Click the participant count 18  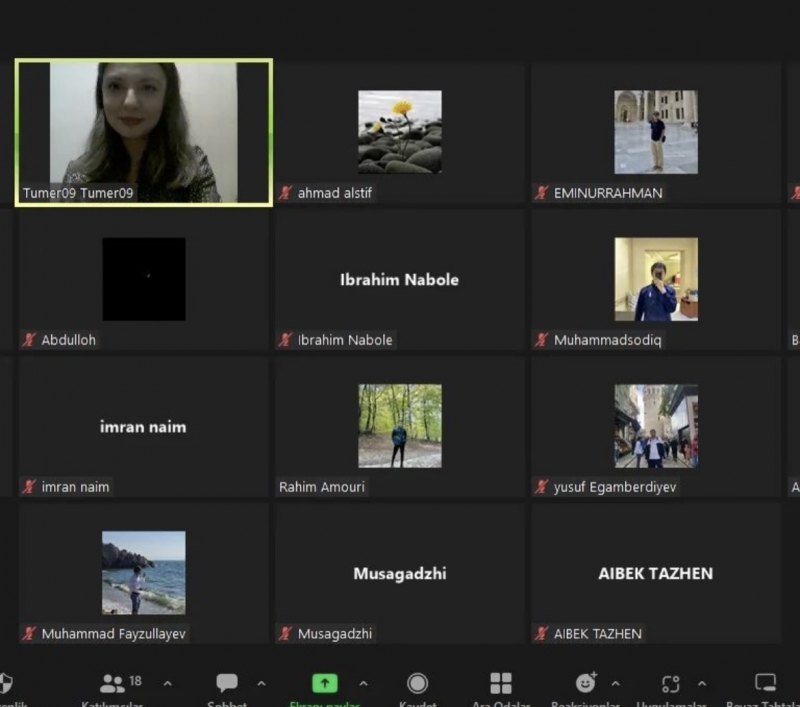135,680
